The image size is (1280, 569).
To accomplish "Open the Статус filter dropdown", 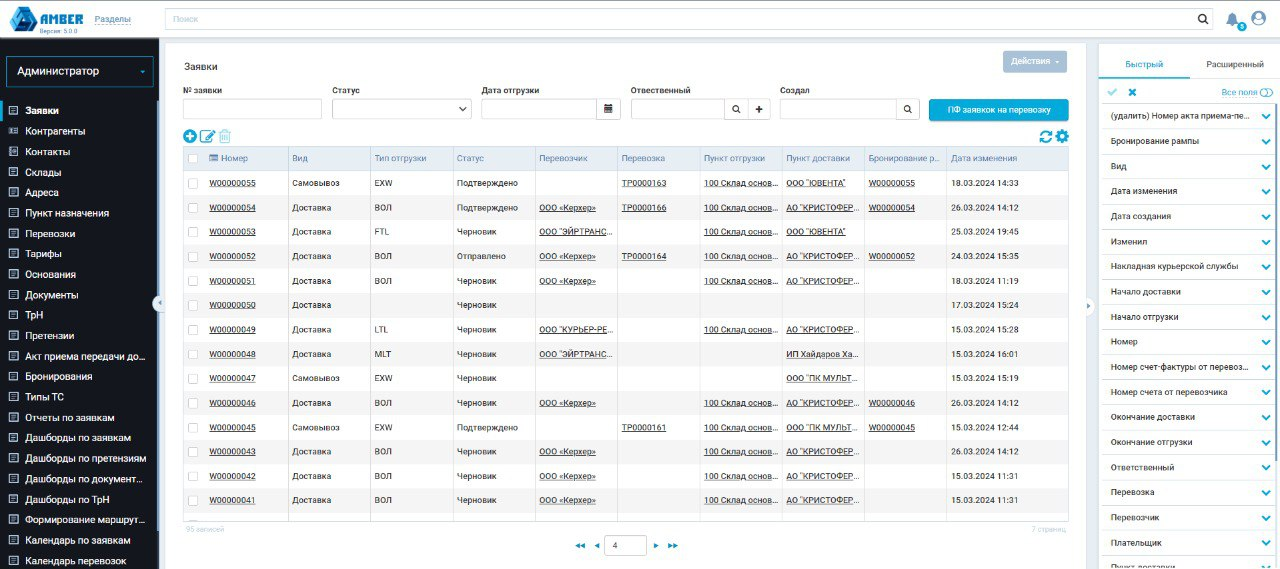I will point(401,109).
